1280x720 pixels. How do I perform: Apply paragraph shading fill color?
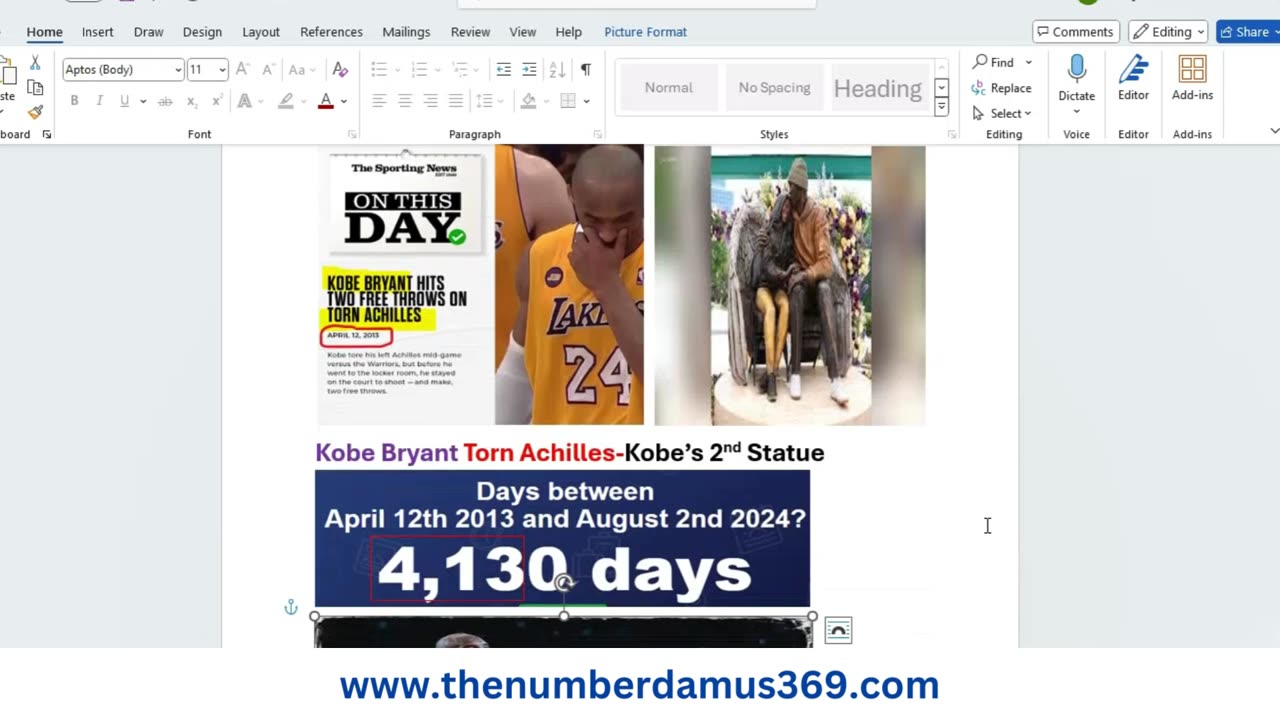coord(528,101)
